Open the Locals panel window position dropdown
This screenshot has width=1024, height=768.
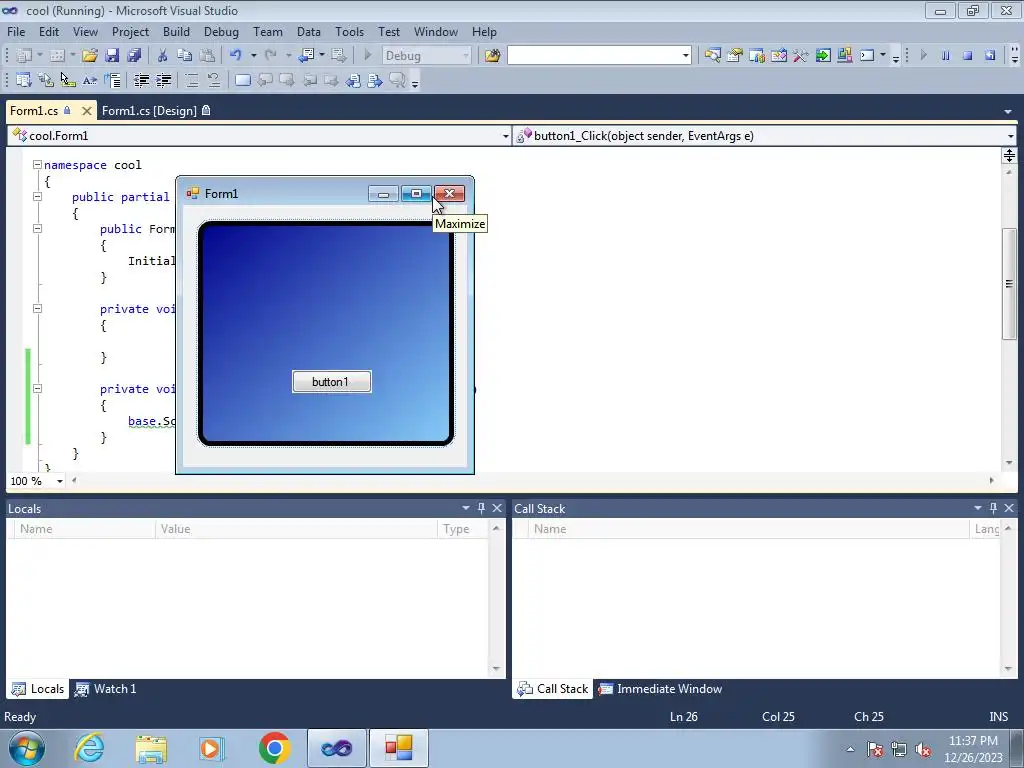tap(466, 508)
